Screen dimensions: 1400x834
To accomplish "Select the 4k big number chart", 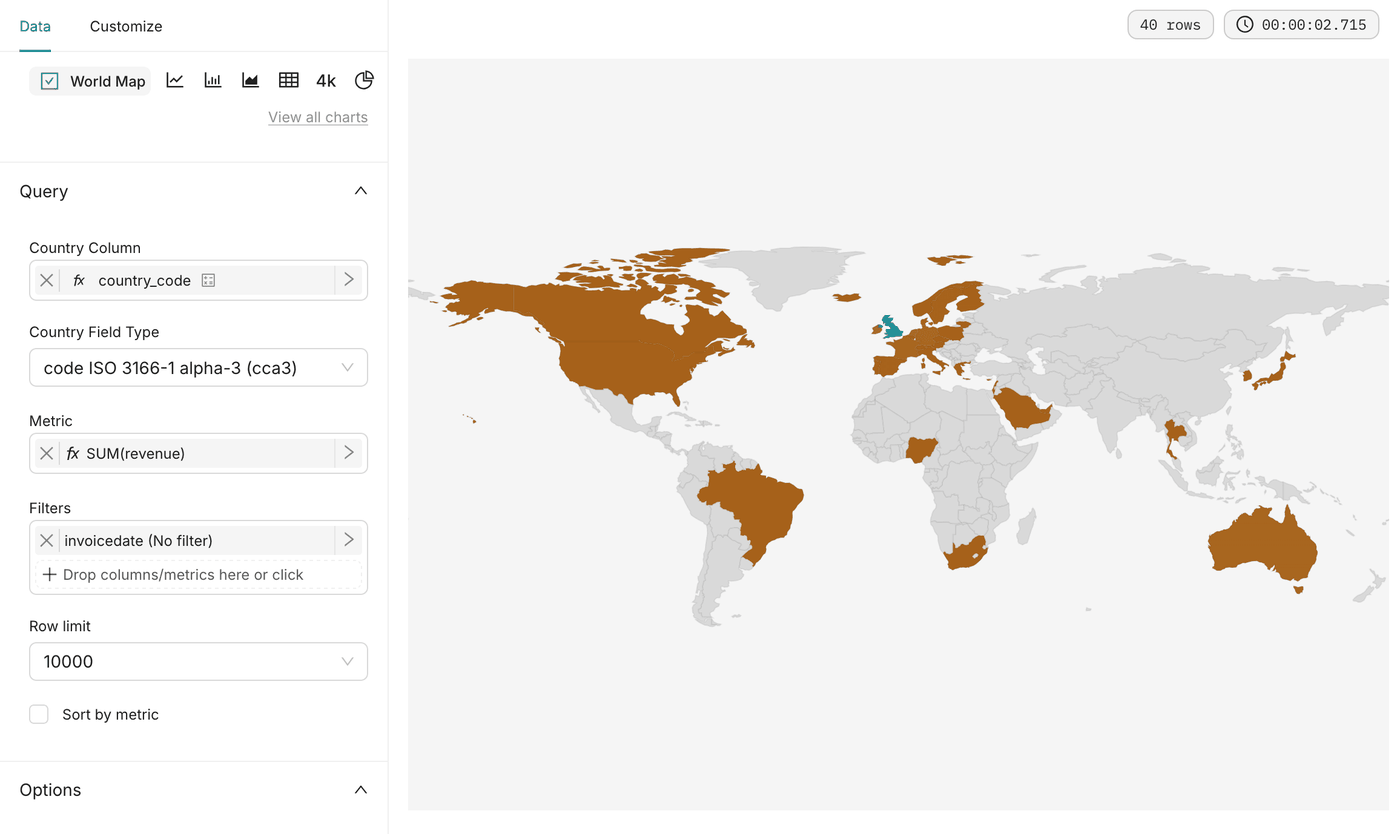I will (x=326, y=81).
